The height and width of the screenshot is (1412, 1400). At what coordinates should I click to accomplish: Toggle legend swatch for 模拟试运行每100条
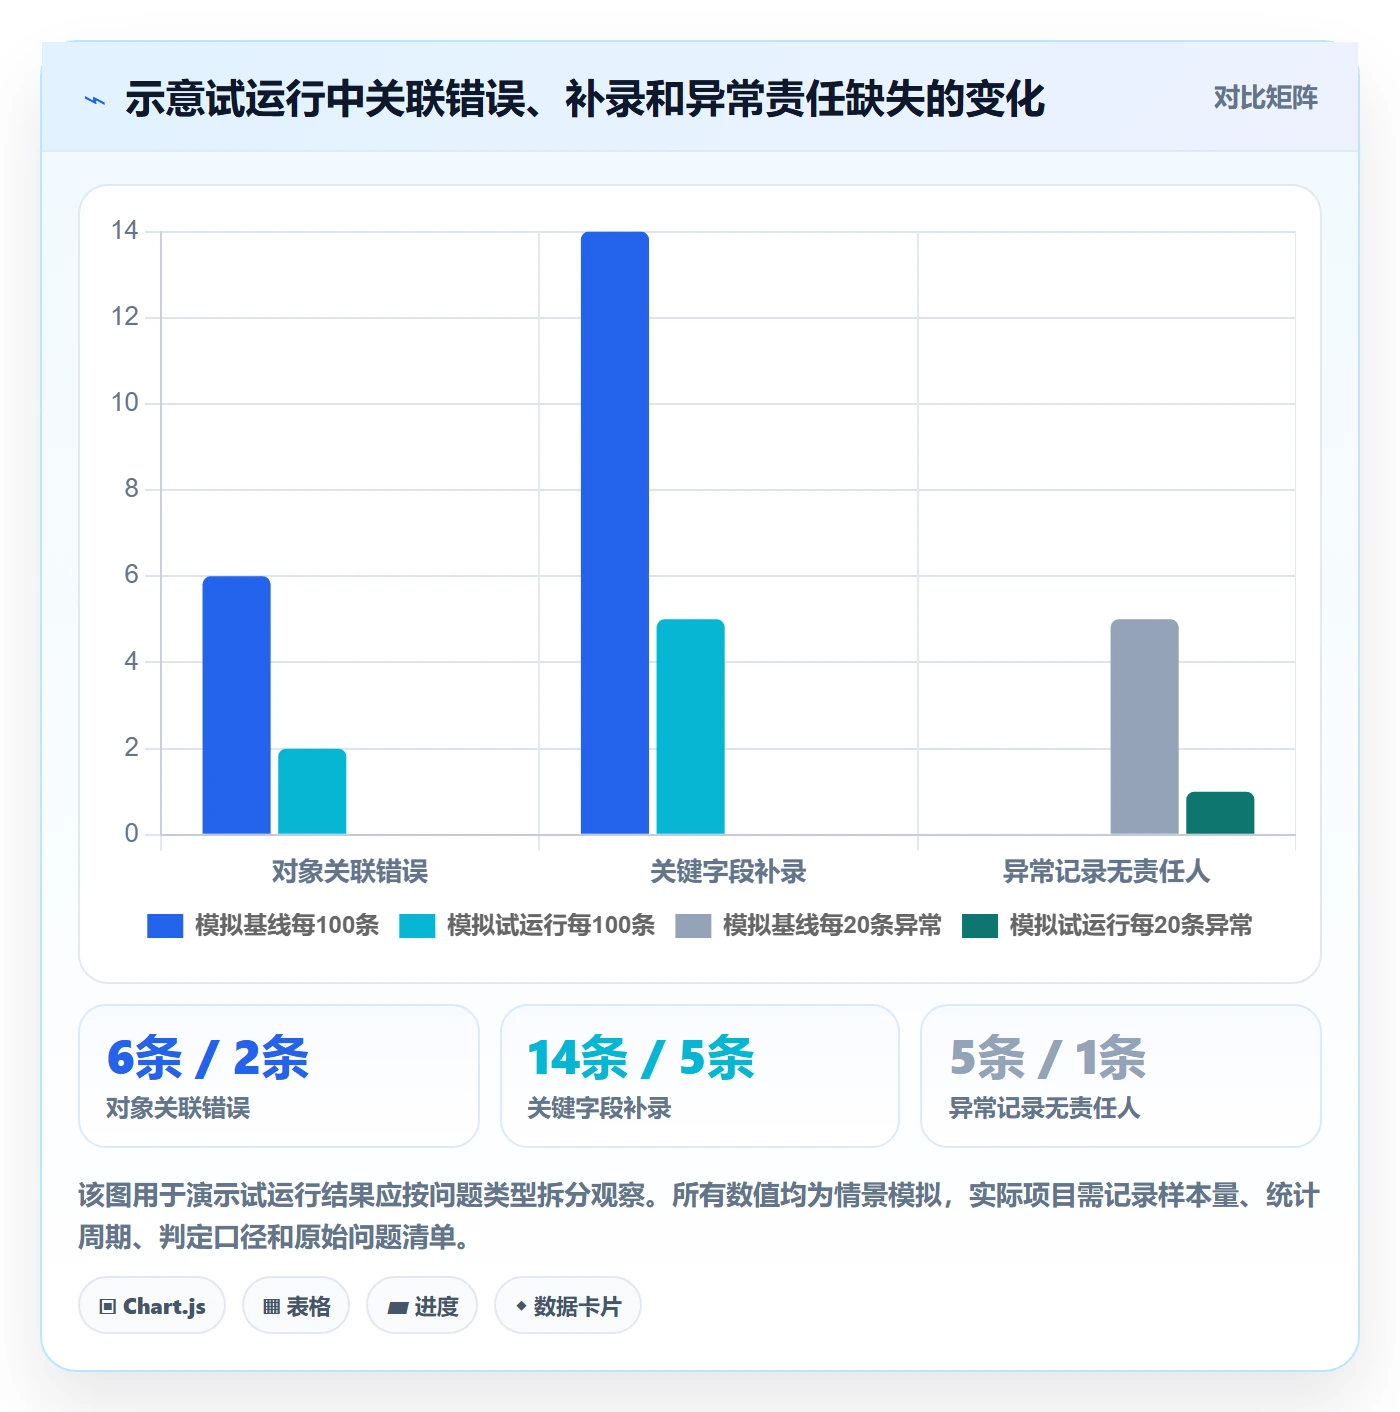coord(417,926)
